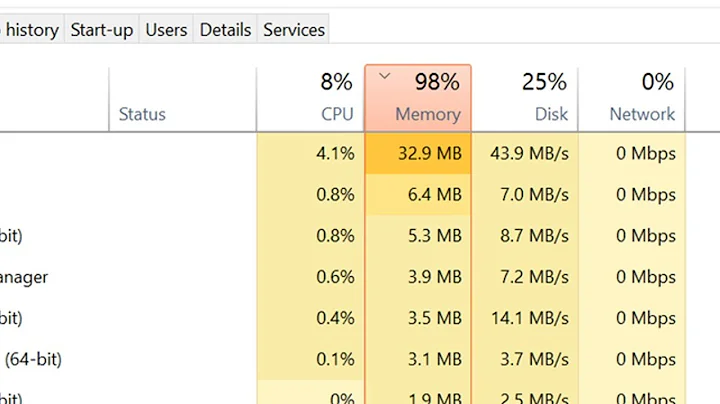Click the 3.1 MB memory cell
Screen dimensions: 720x404
point(418,359)
